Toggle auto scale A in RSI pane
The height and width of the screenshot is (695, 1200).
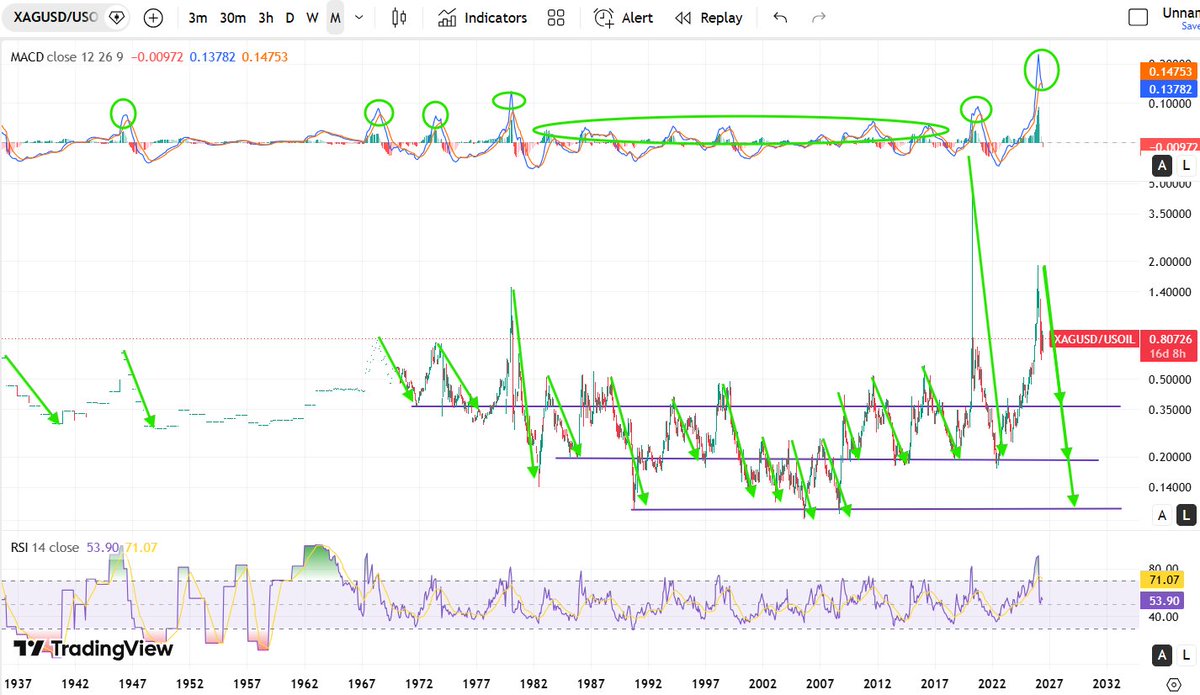click(1162, 656)
